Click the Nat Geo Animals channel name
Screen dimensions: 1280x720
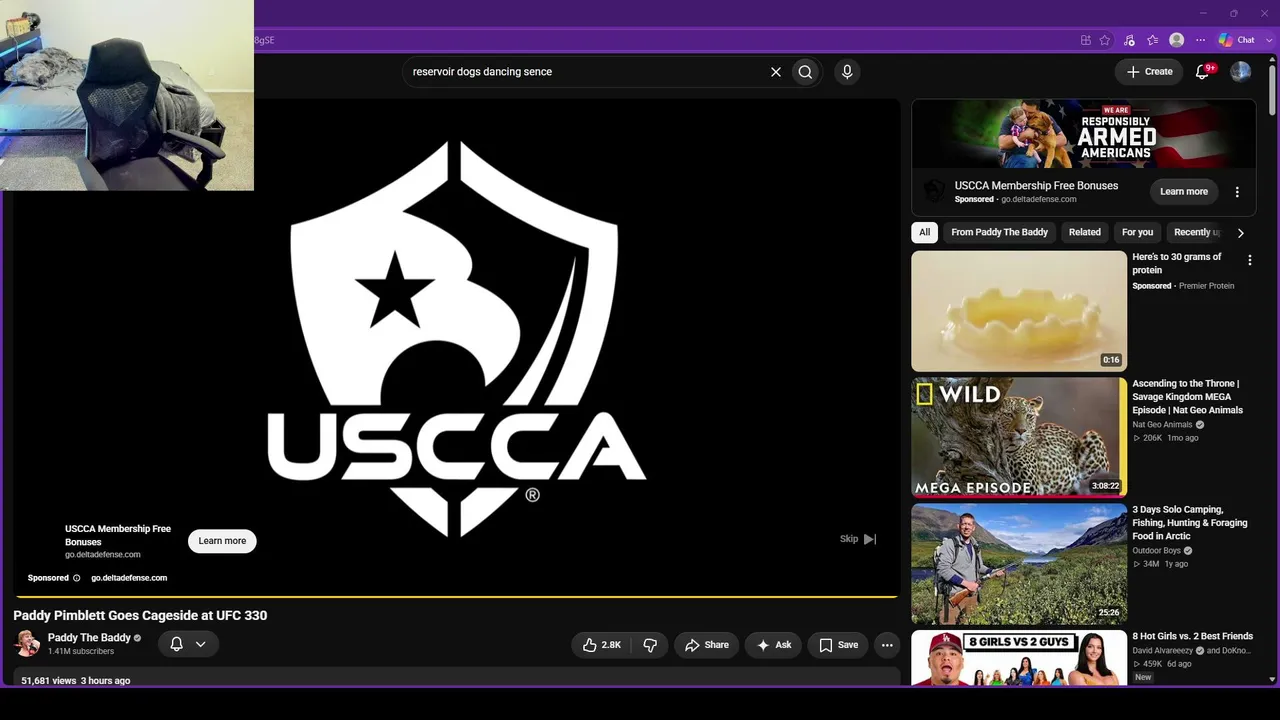(x=1162, y=424)
